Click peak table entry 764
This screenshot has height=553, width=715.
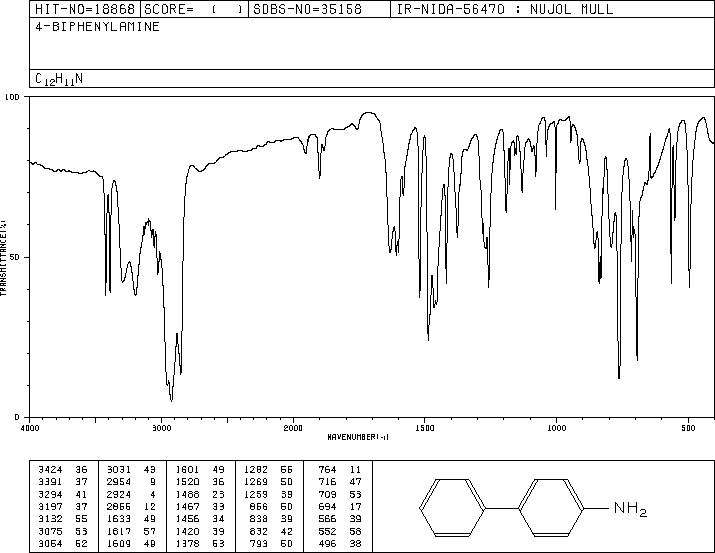[340, 469]
